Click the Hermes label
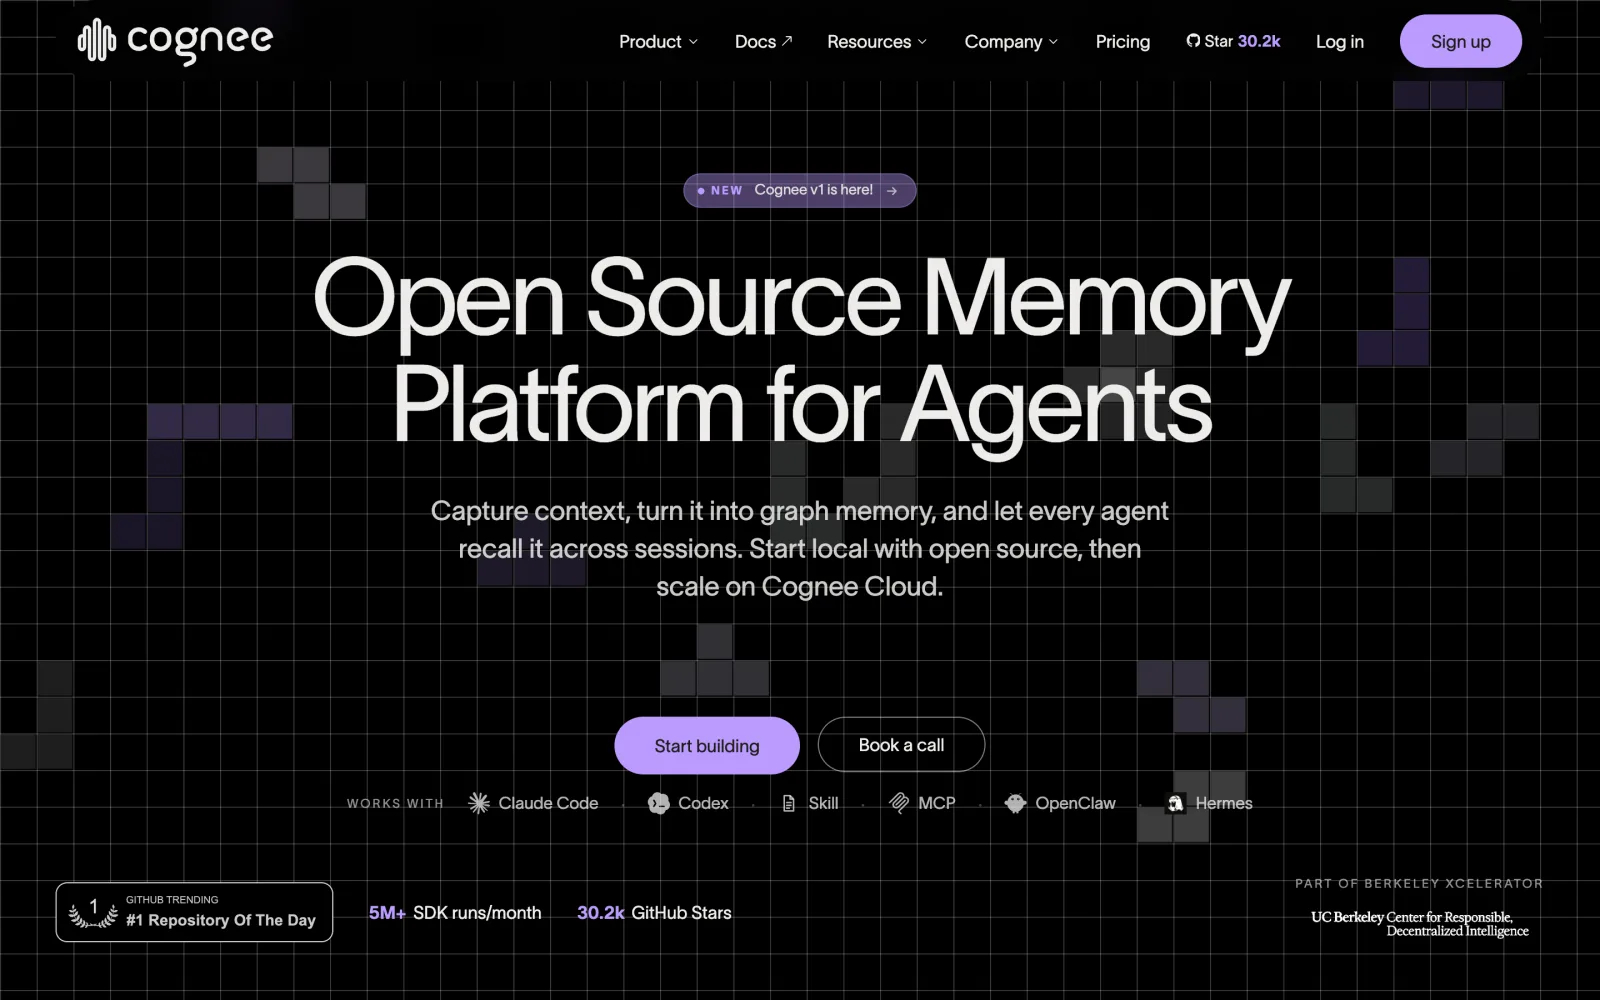Screen dimensions: 1600x1000 (1224, 803)
